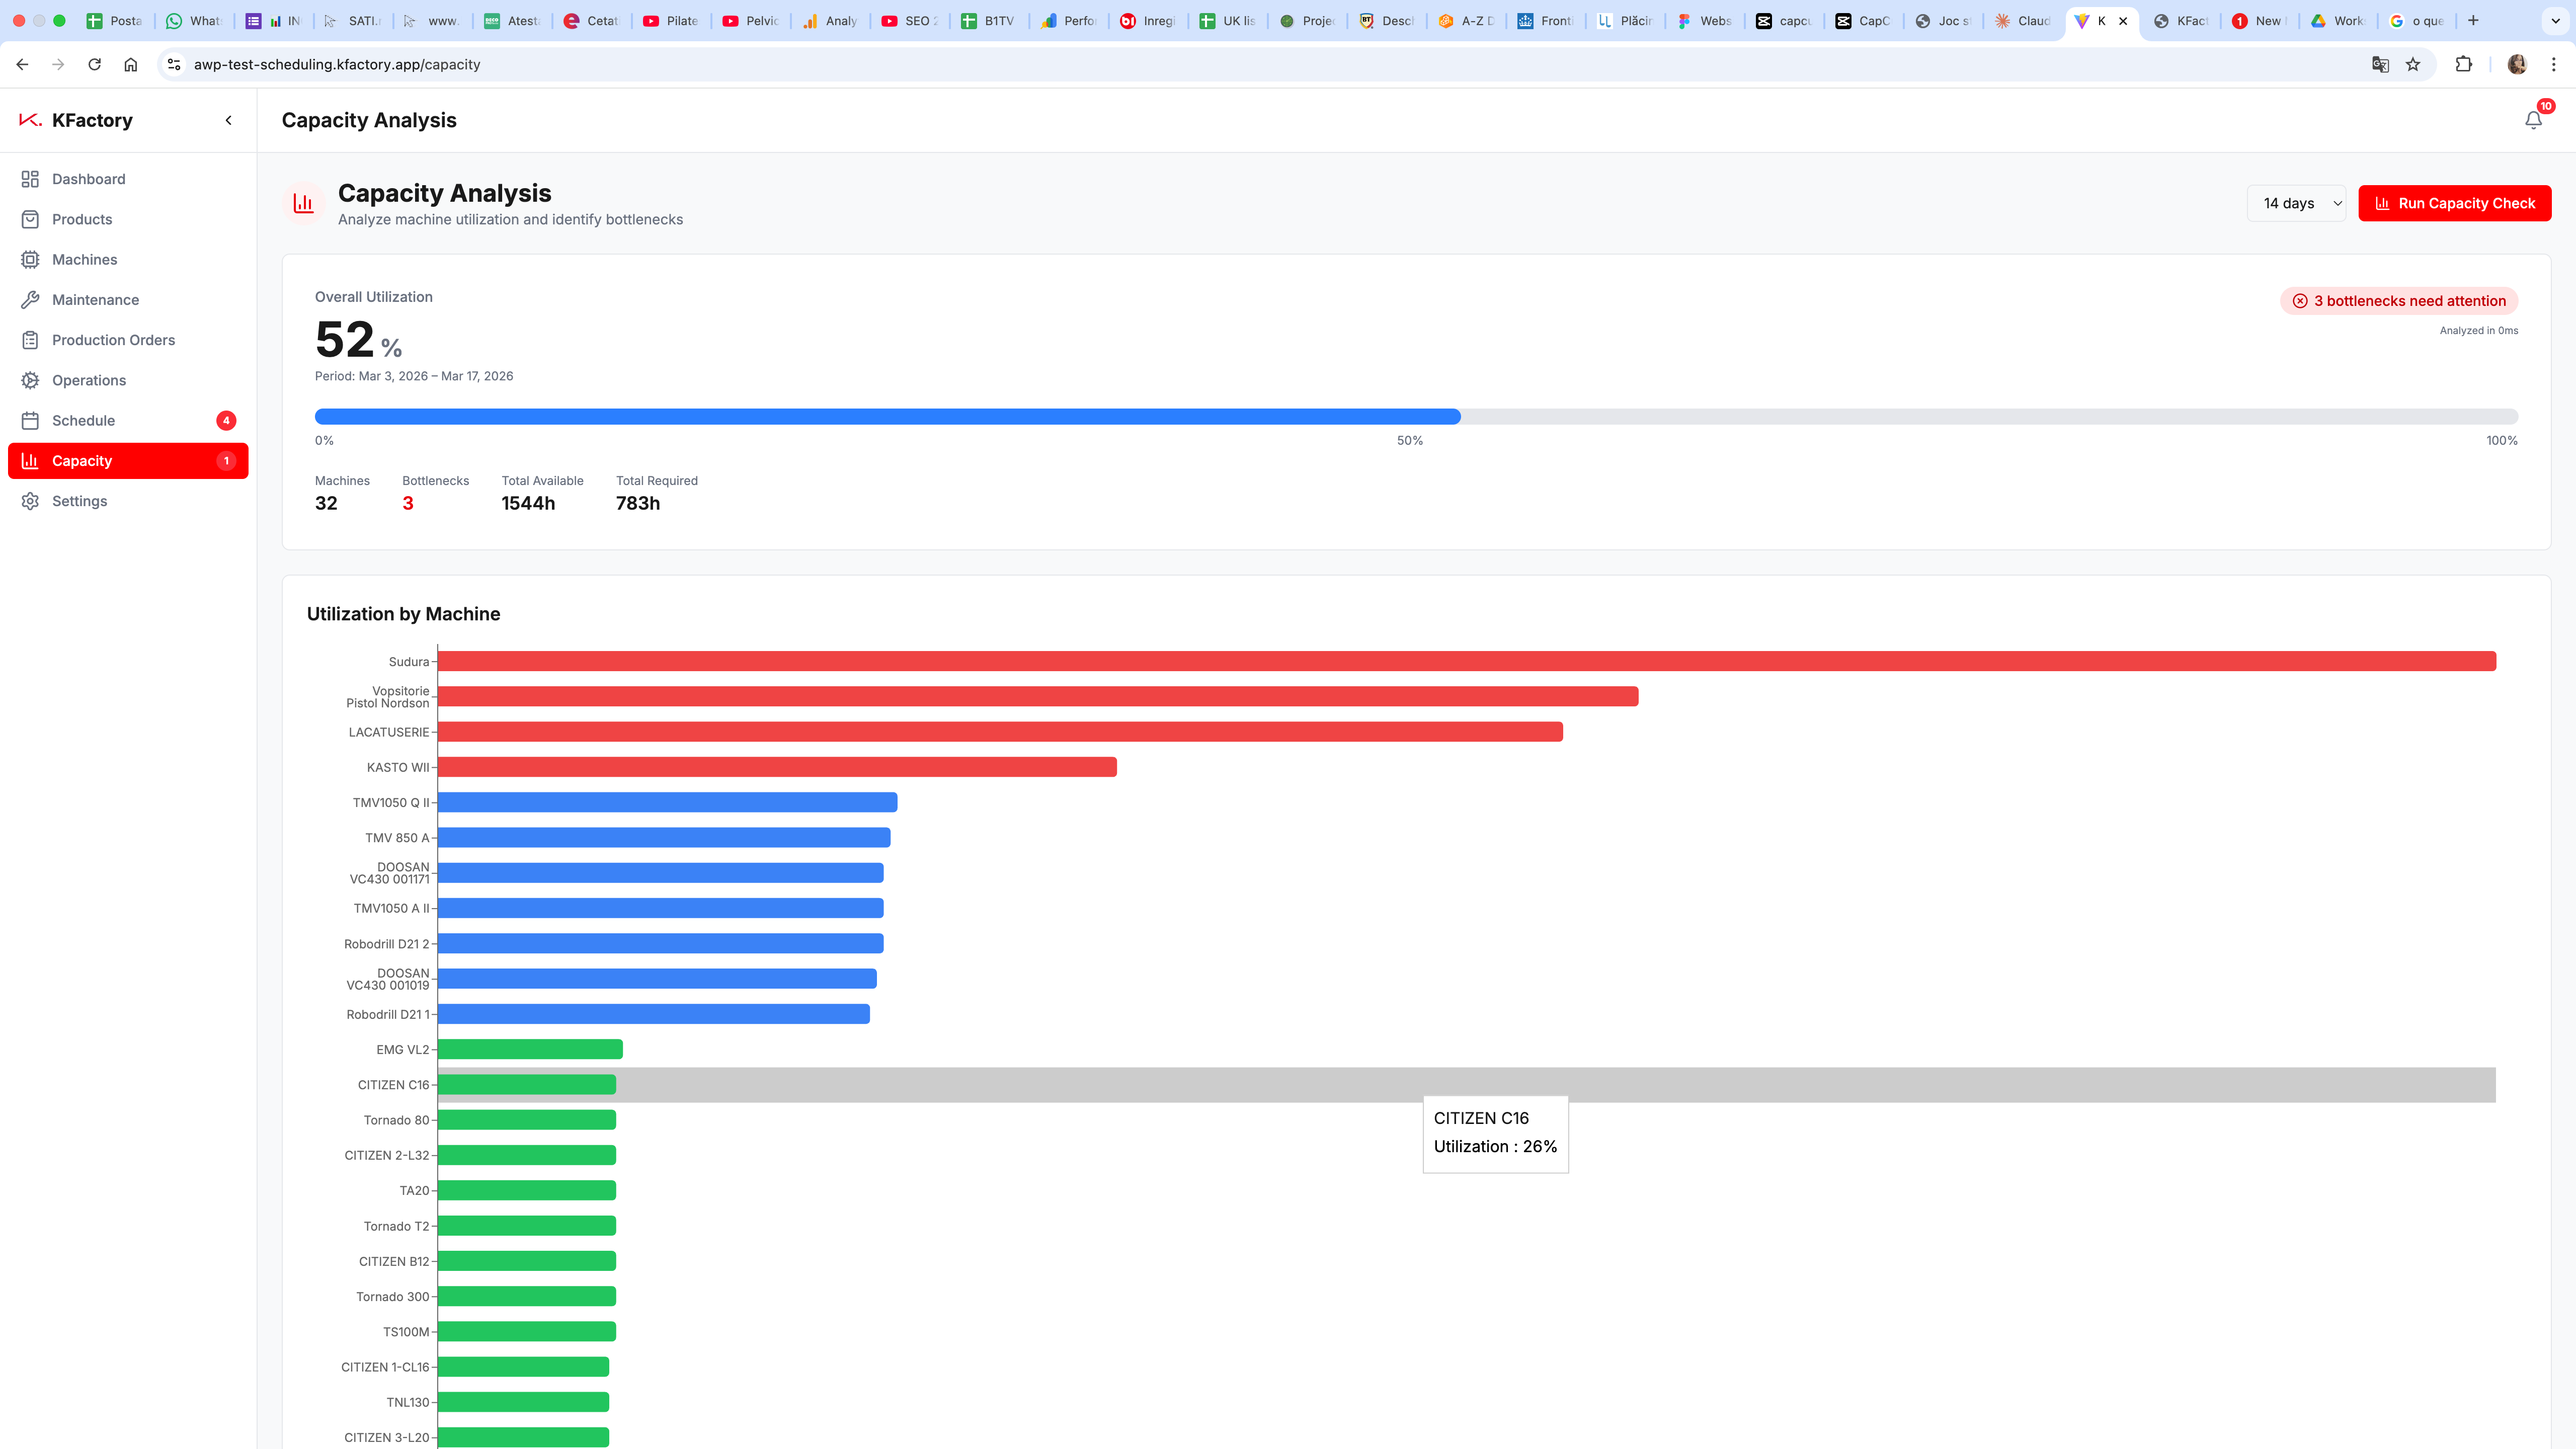Open a new browser tab
The image size is (2576, 1449).
coord(2473,20)
